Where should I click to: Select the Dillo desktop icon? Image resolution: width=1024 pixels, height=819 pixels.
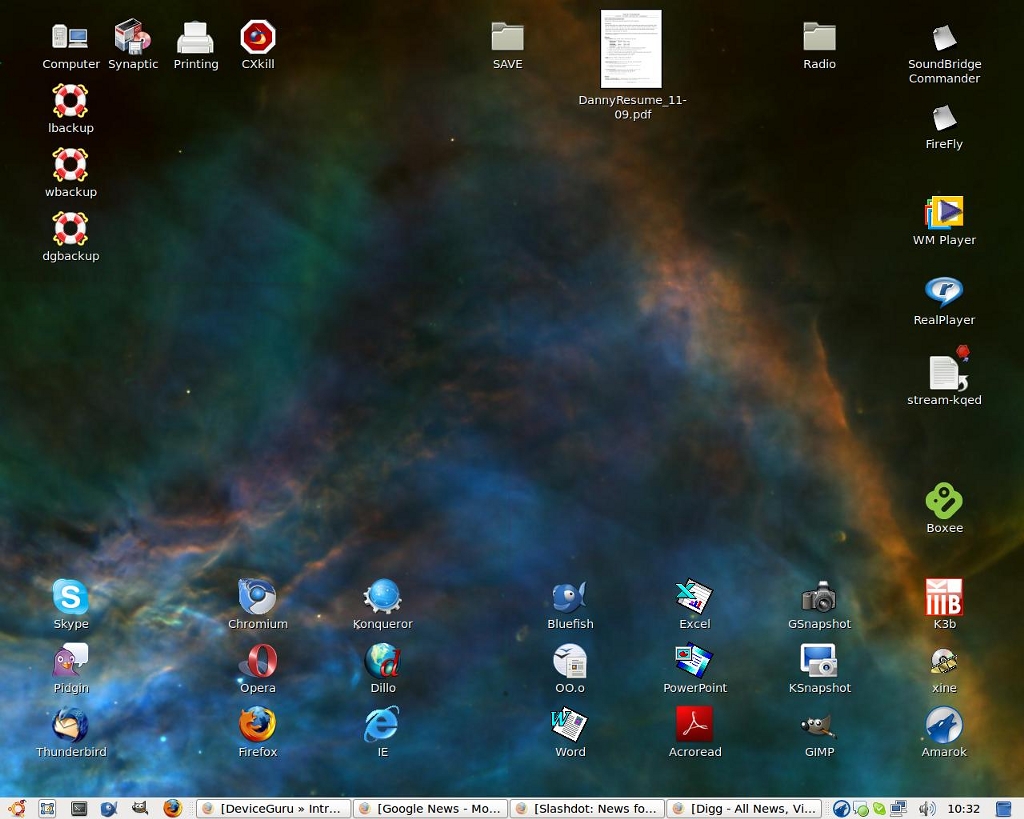coord(383,660)
